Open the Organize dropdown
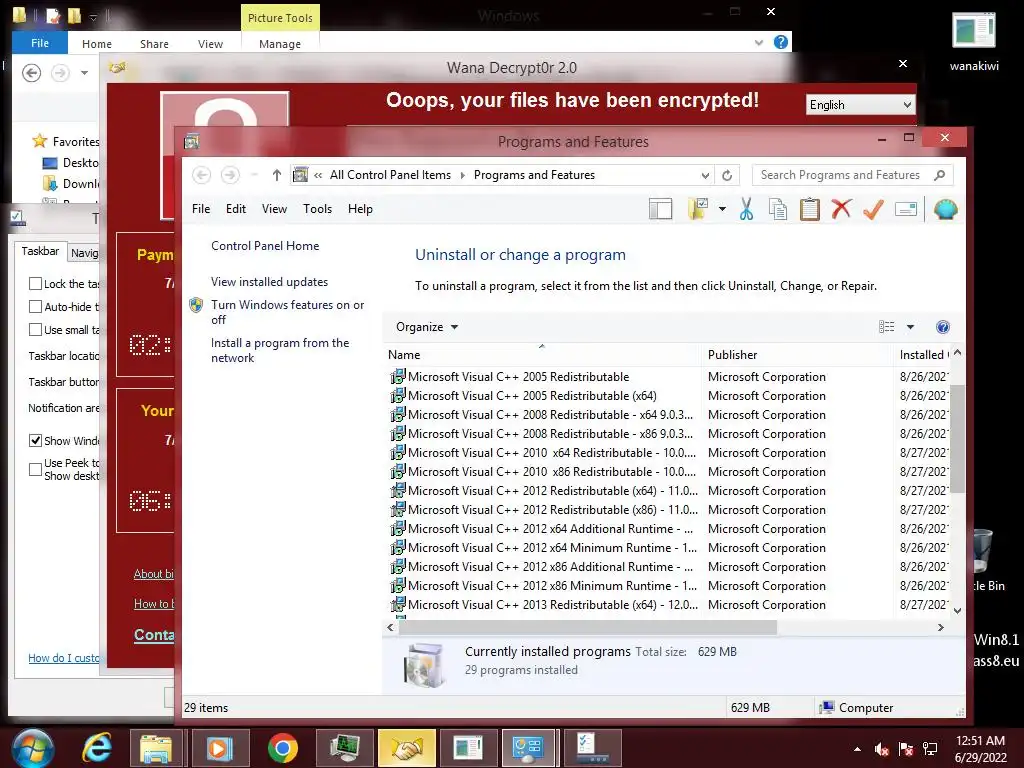The image size is (1024, 768). [x=427, y=327]
